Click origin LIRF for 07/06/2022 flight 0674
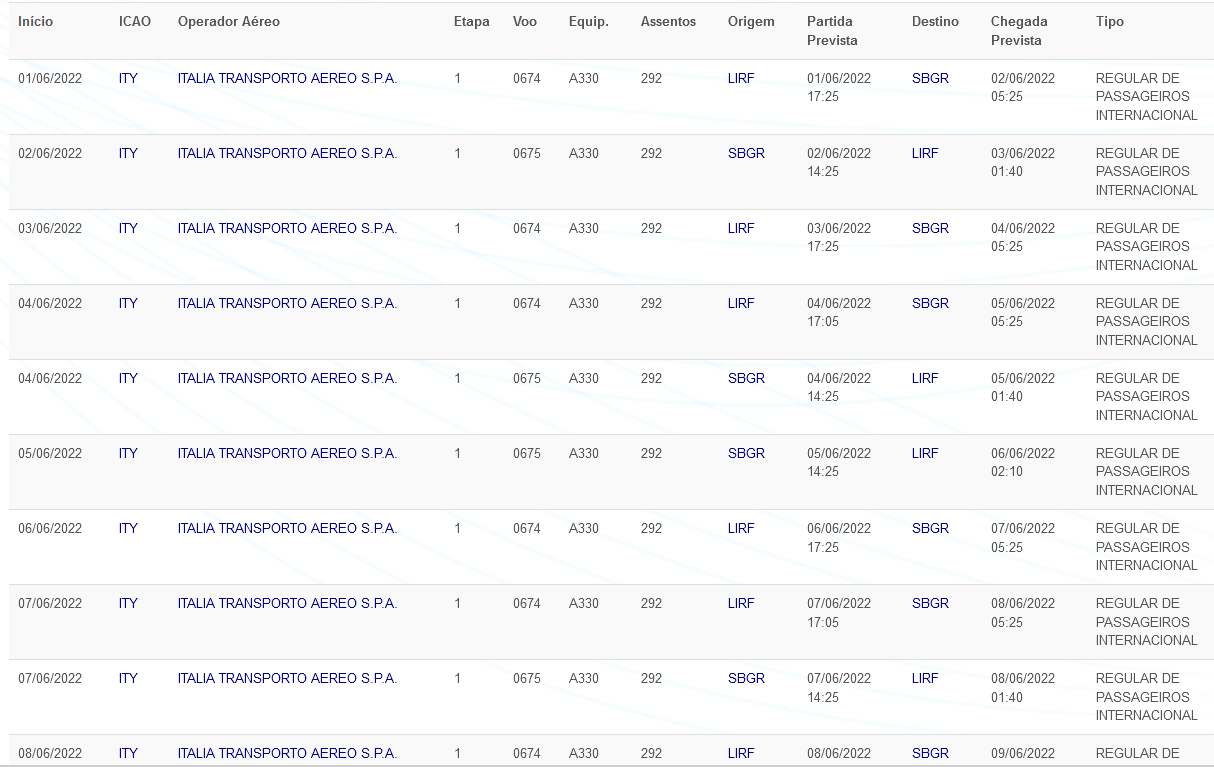 point(741,603)
